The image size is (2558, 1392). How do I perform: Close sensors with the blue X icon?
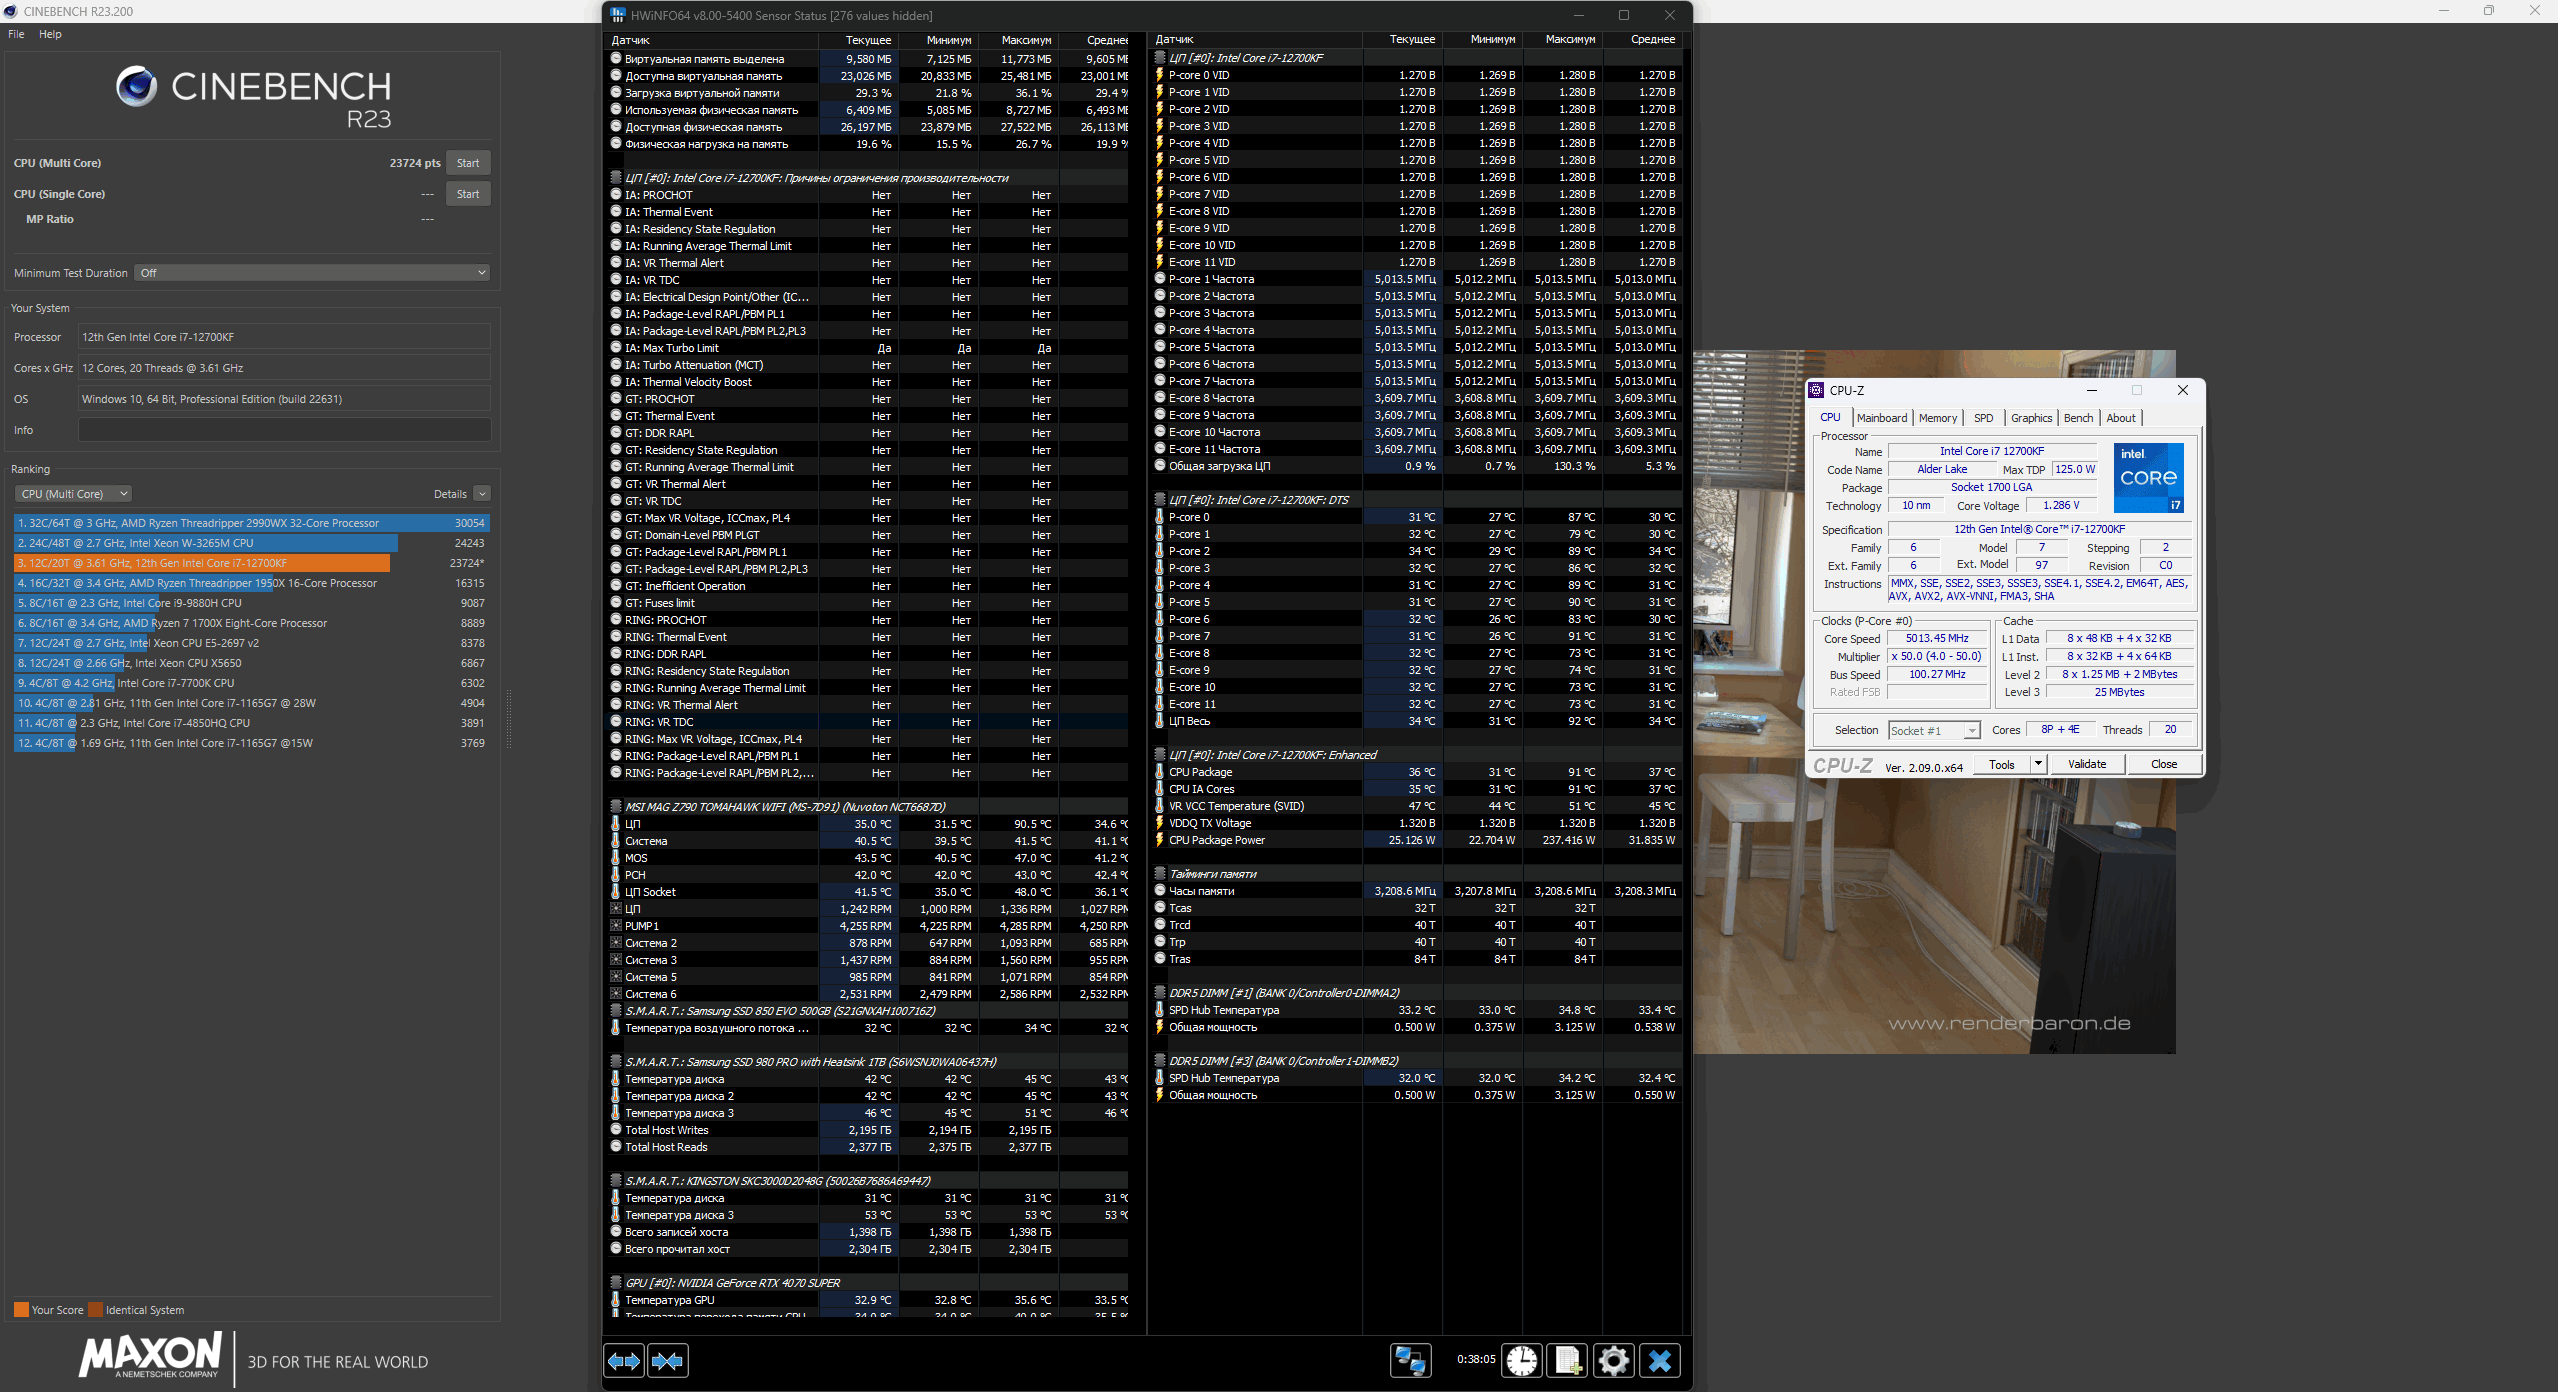tap(1660, 1361)
